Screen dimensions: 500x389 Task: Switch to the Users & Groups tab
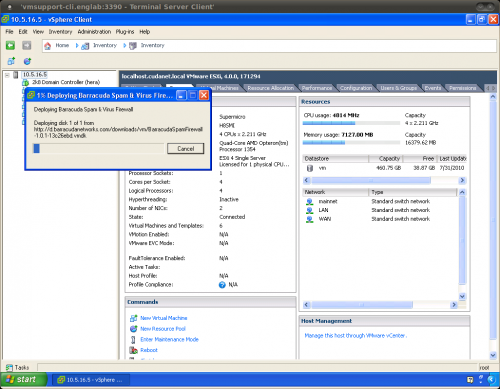(399, 88)
